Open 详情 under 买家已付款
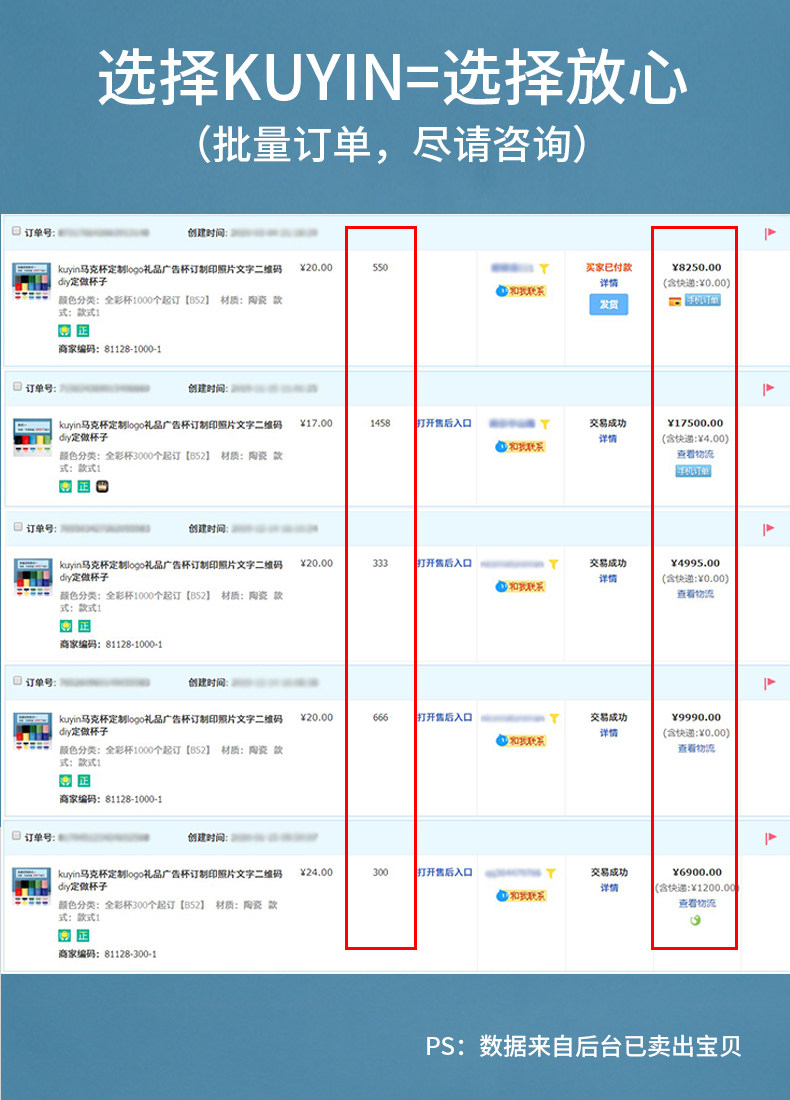 point(608,283)
